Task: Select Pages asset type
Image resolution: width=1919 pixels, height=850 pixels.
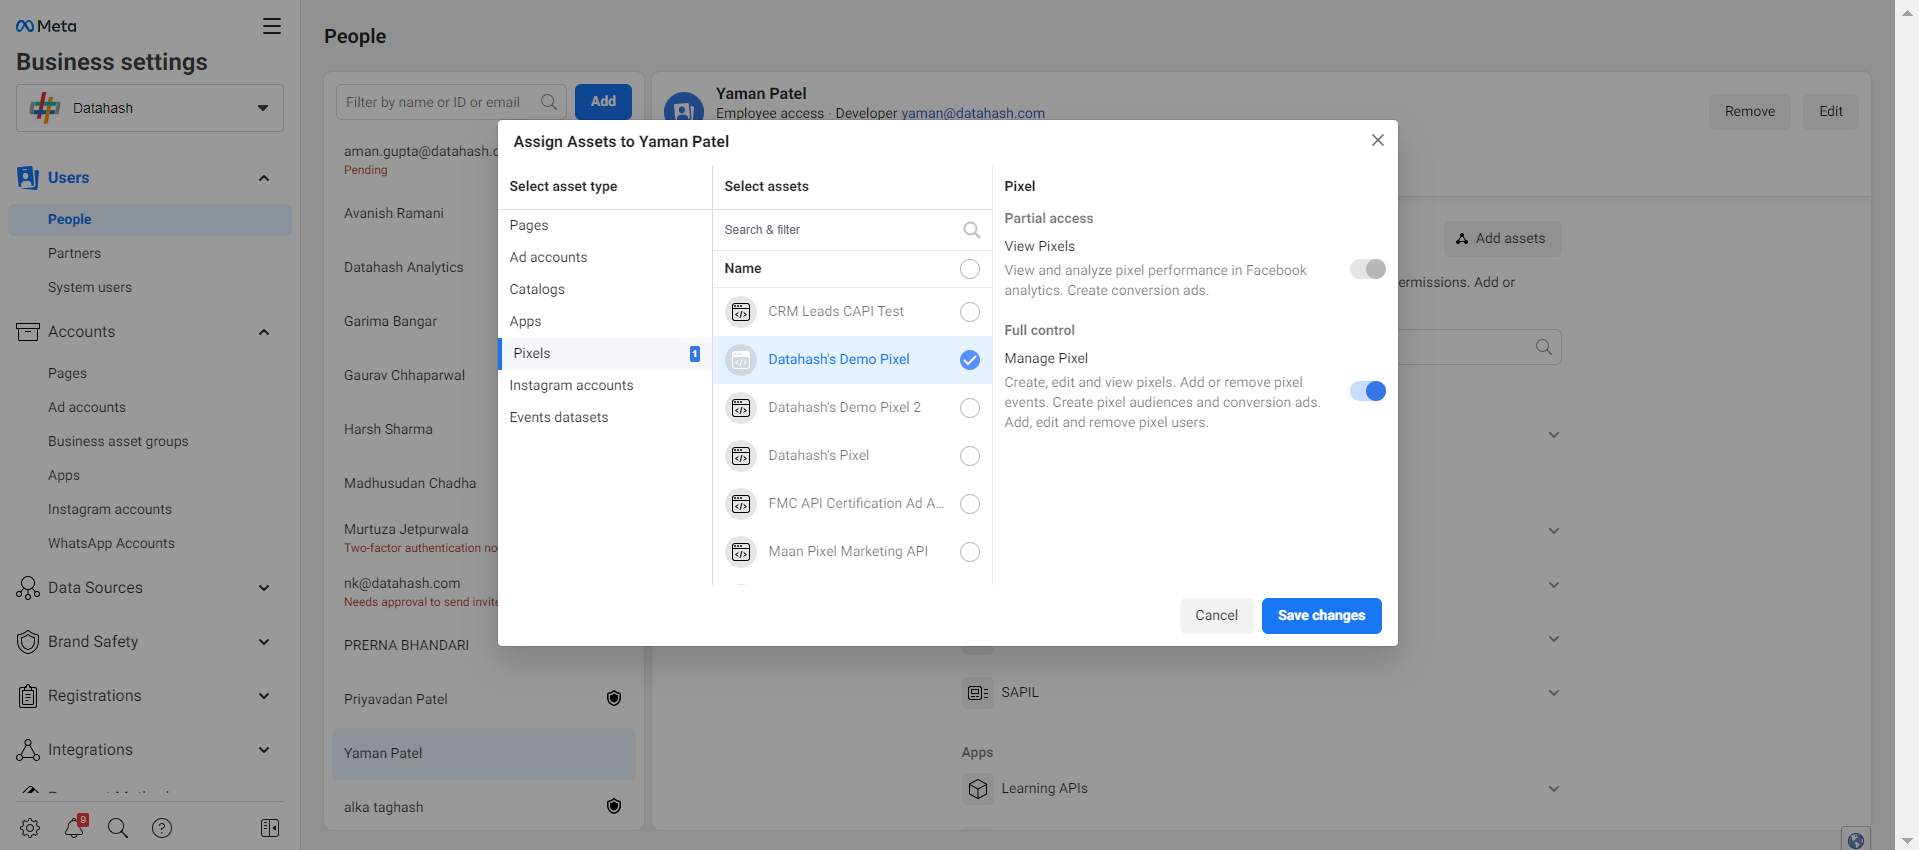Action: pyautogui.click(x=604, y=226)
